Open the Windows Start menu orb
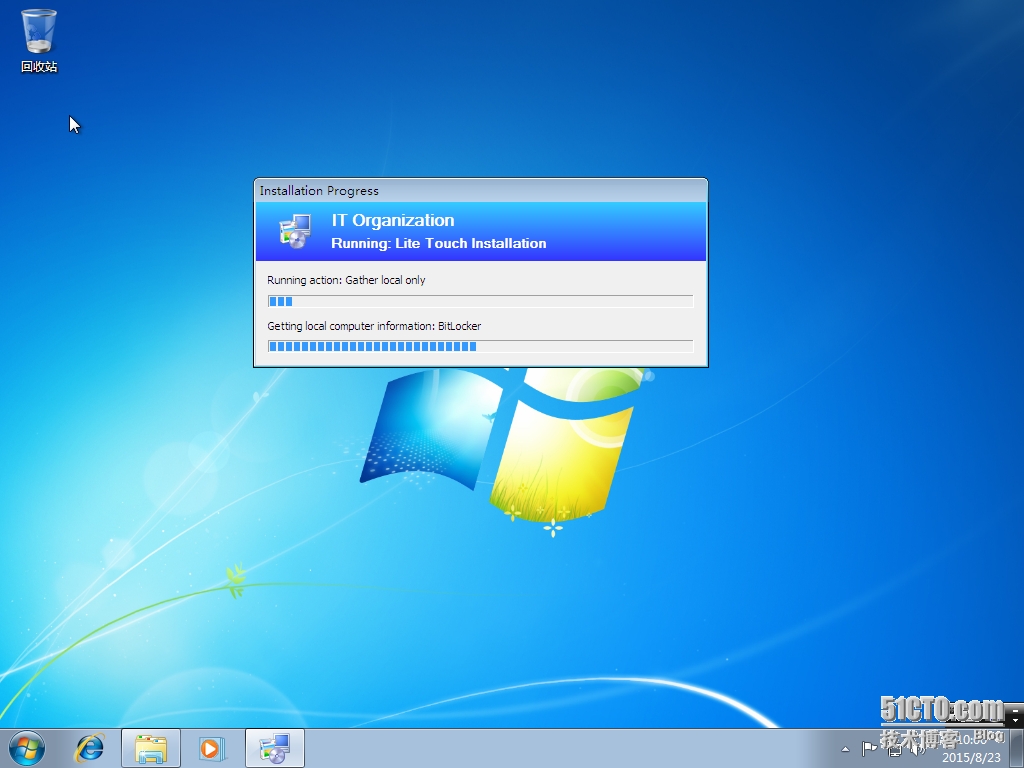This screenshot has width=1024, height=768. point(27,748)
